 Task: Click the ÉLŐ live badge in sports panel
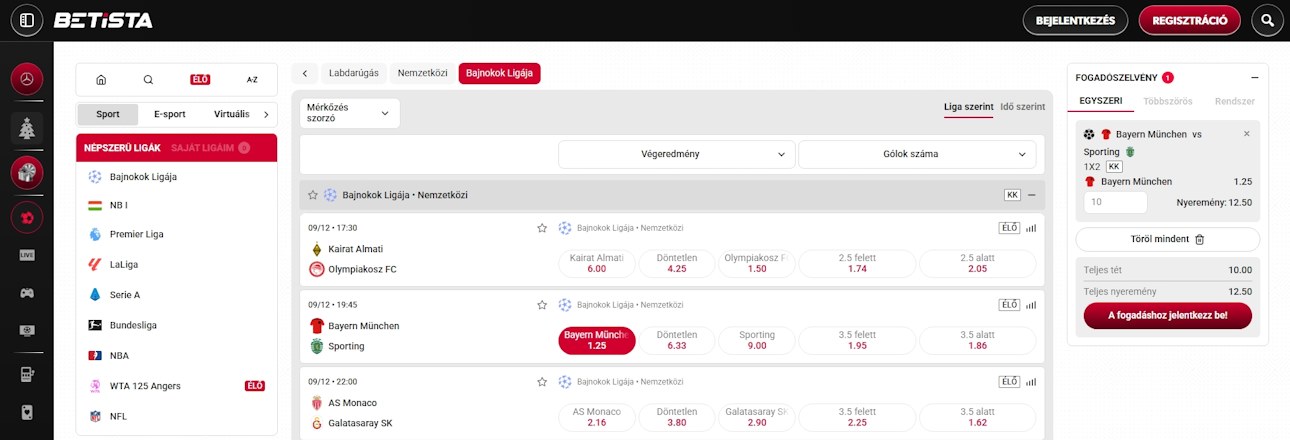[200, 80]
